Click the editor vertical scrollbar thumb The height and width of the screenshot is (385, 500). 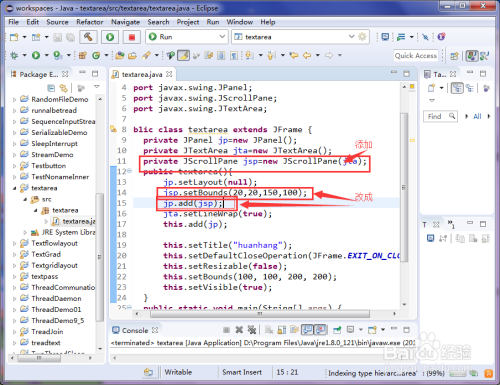click(404, 188)
